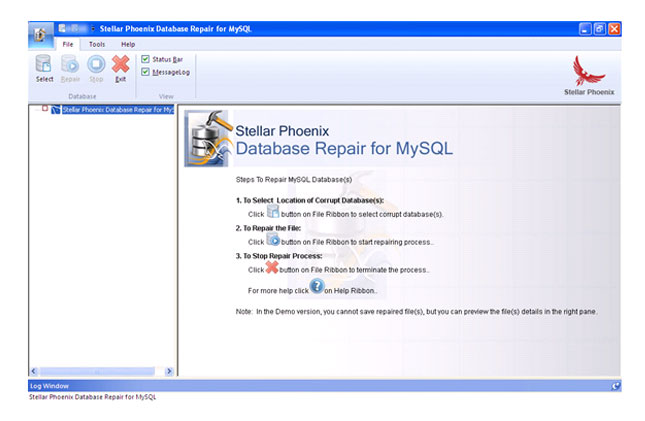Click the right arrow of tree scrollbar

click(x=169, y=371)
